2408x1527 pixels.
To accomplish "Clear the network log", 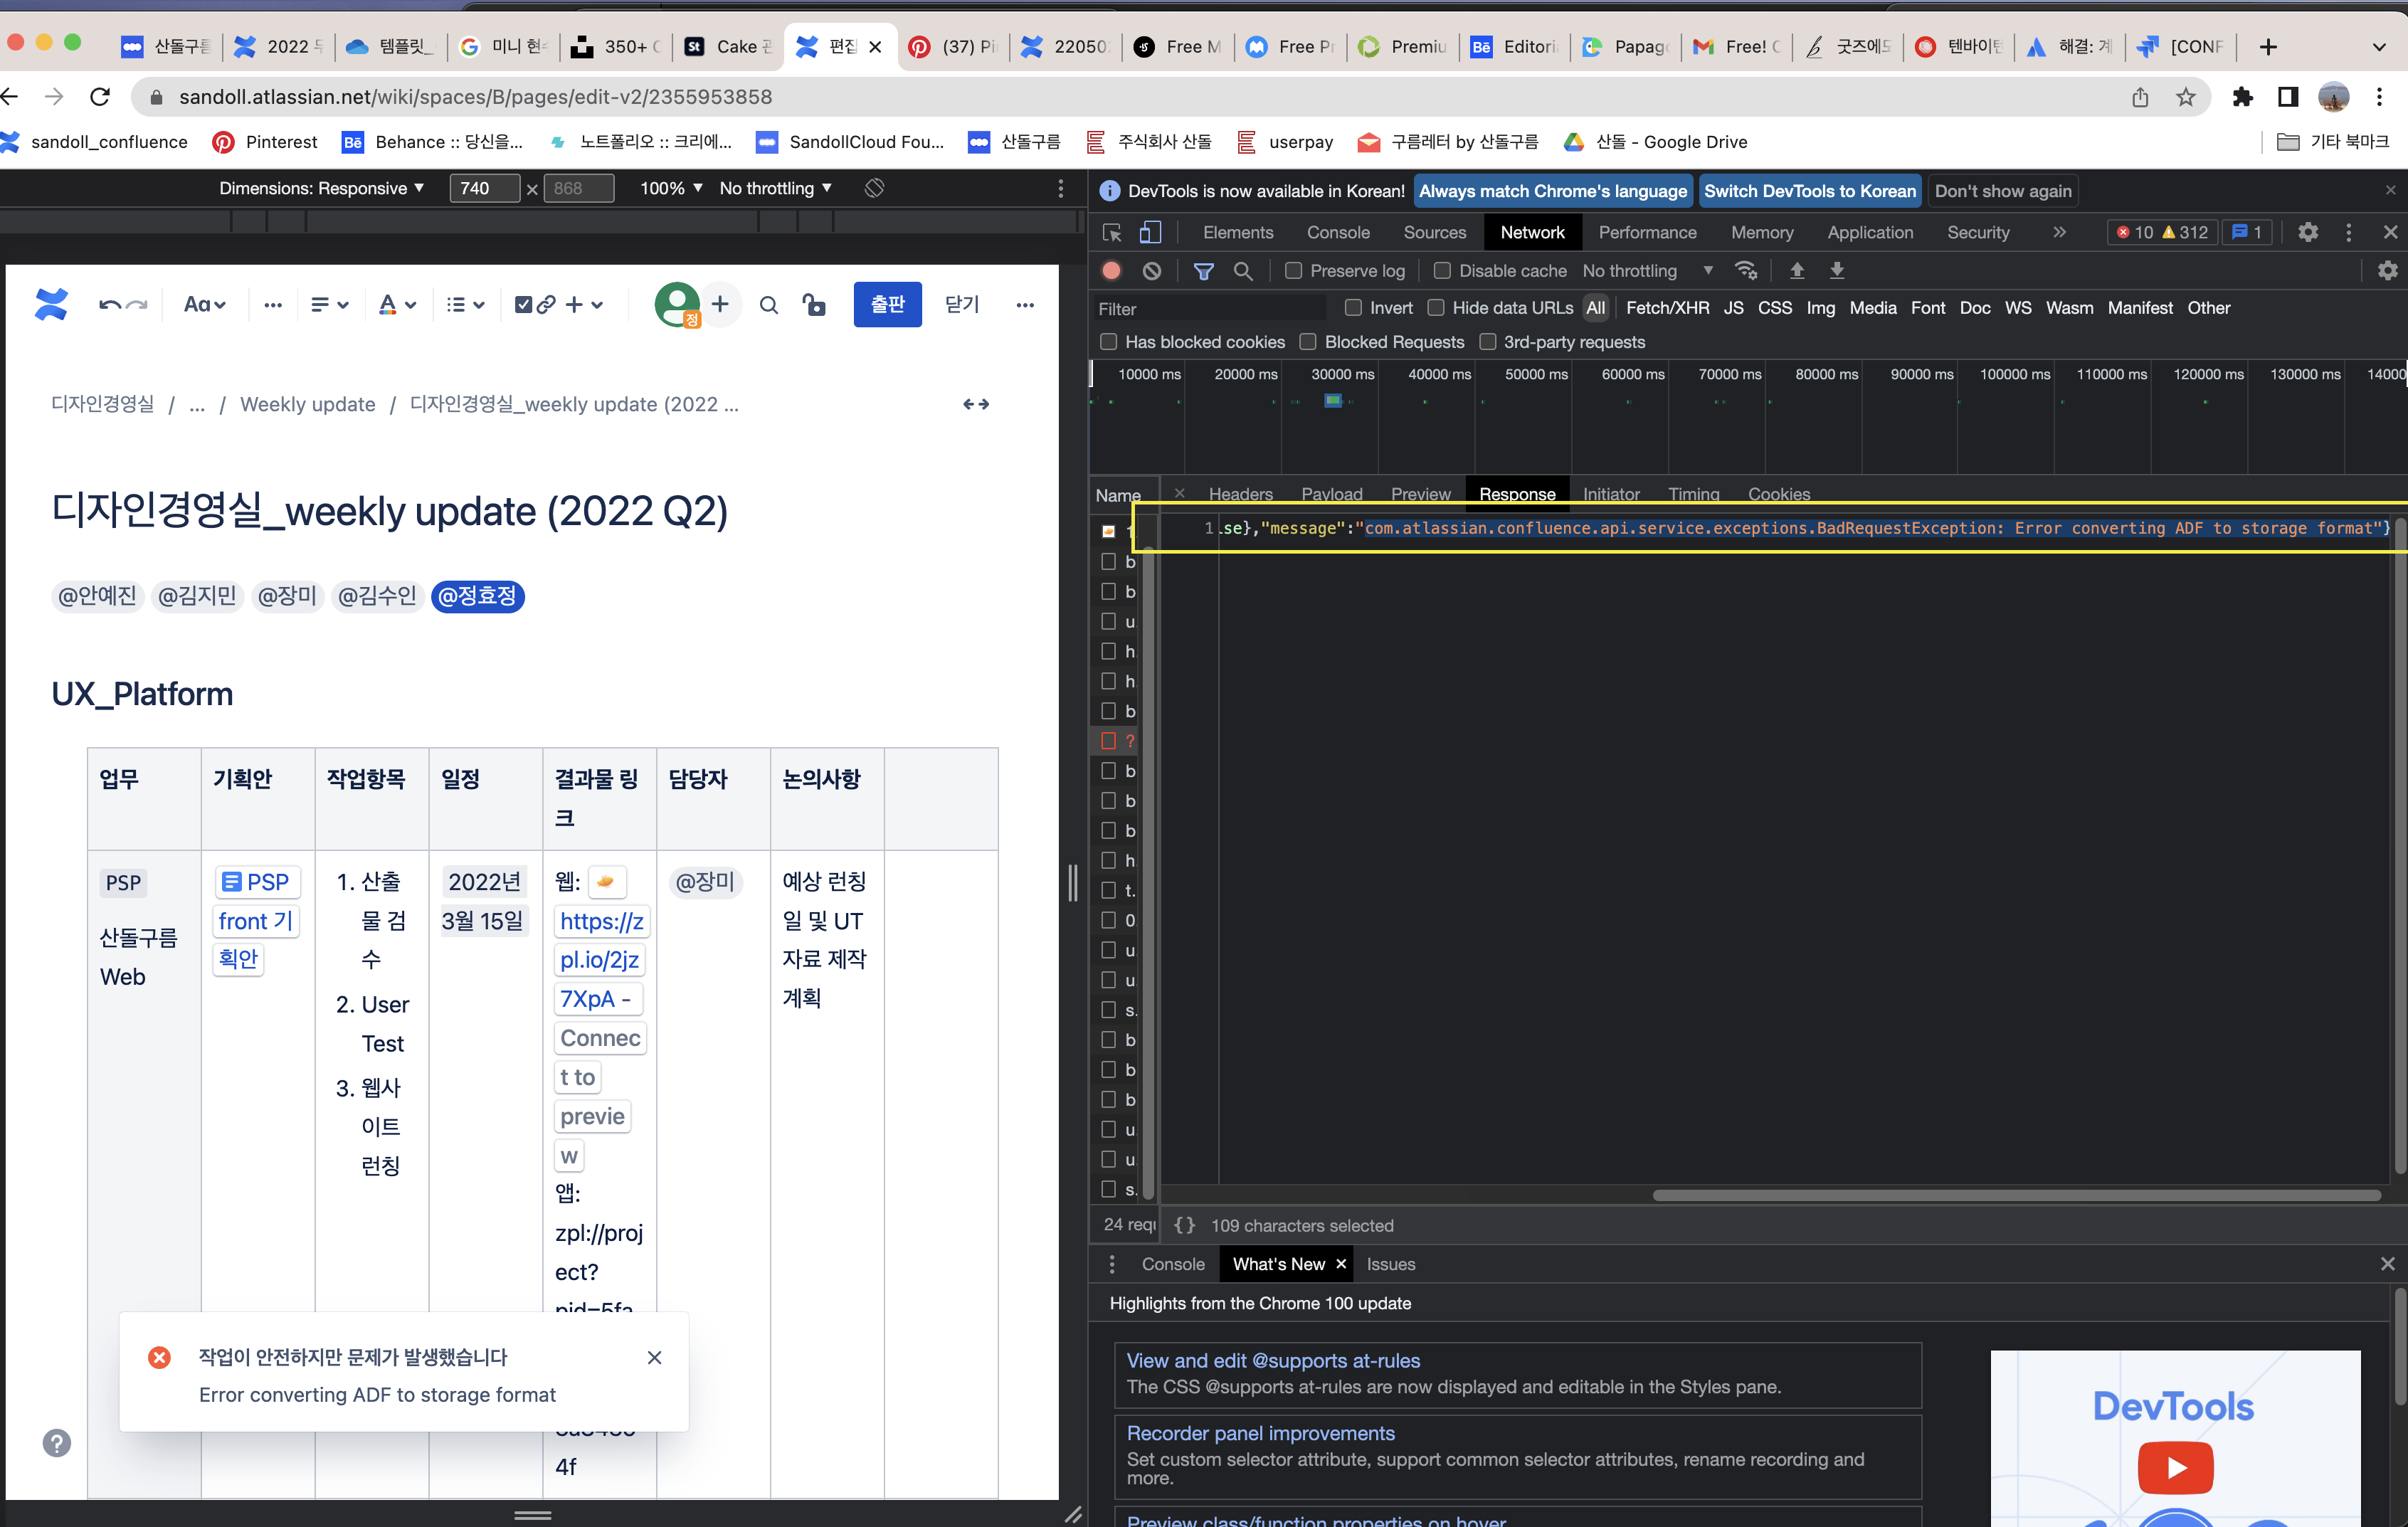I will (x=1152, y=270).
